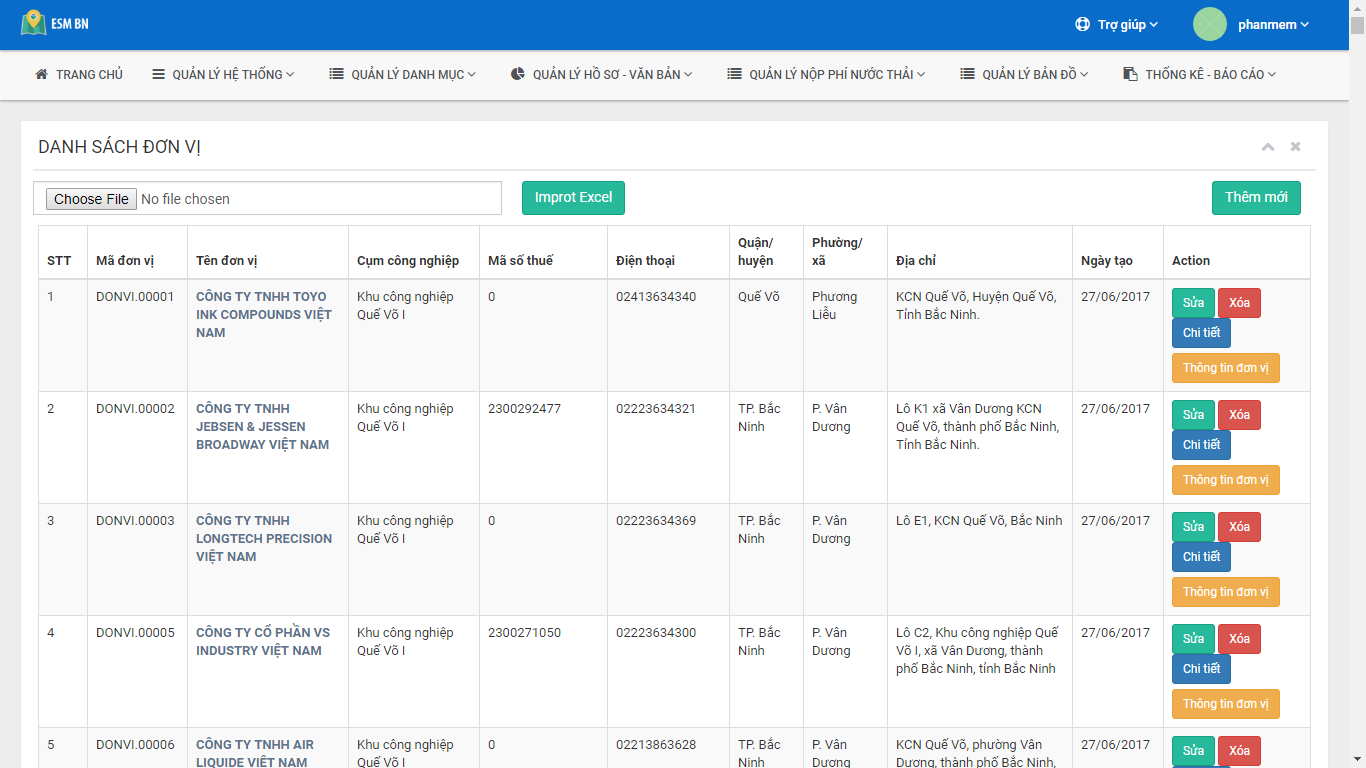
Task: Click Sửa for DONVI.00005
Action: point(1193,639)
